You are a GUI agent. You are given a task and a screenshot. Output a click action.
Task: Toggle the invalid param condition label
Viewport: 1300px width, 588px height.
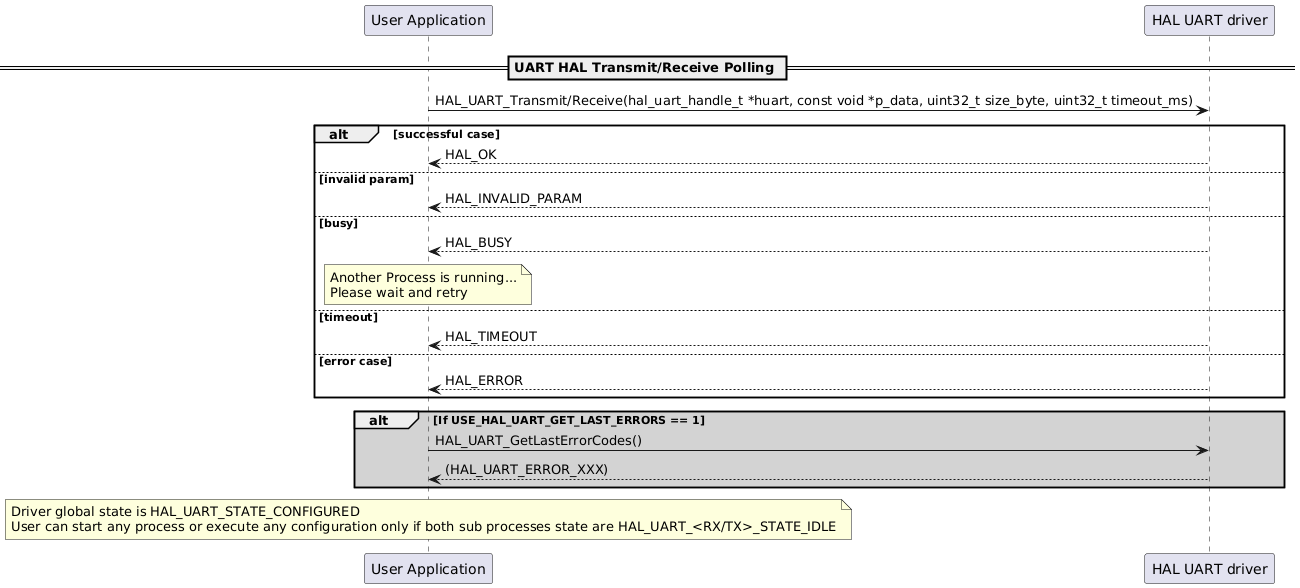pyautogui.click(x=366, y=179)
